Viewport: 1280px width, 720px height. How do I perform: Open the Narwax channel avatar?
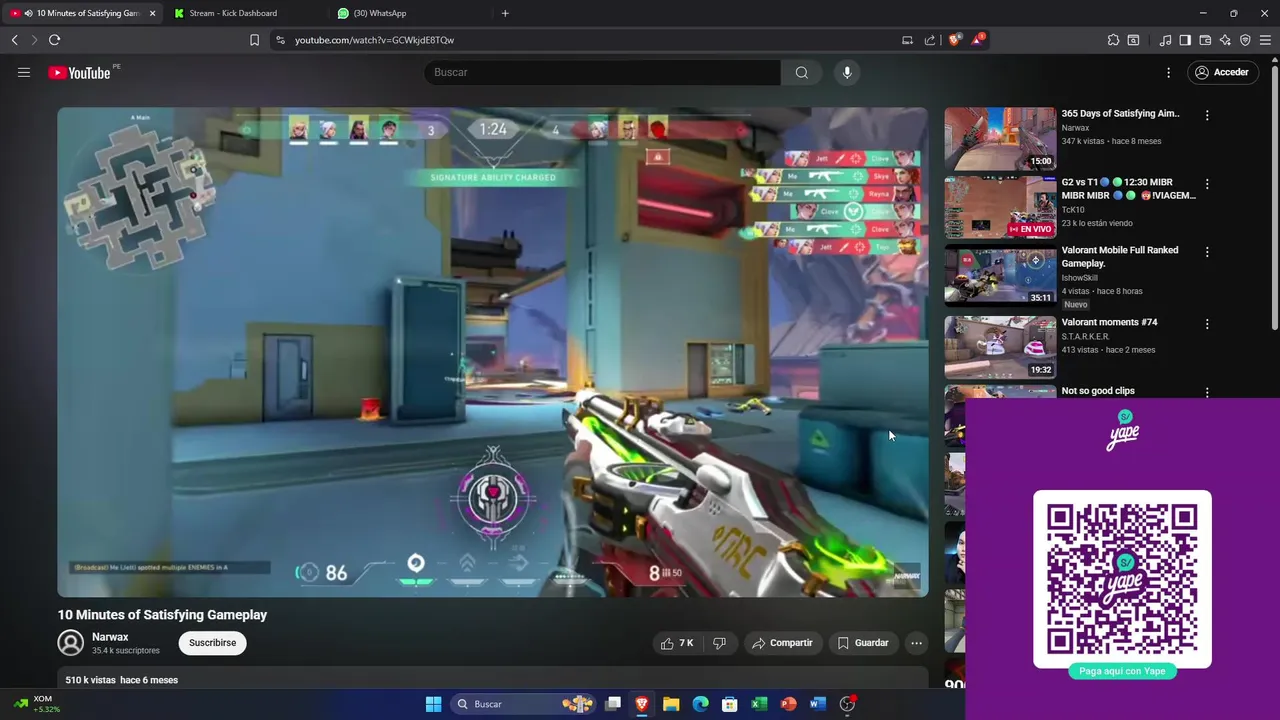point(71,642)
